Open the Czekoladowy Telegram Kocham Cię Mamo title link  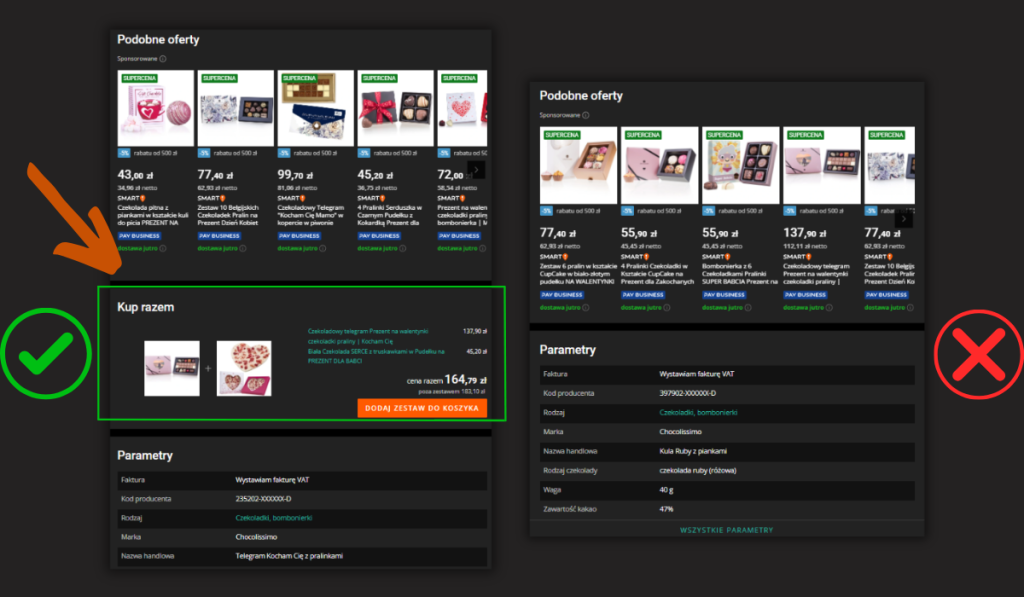click(x=311, y=215)
